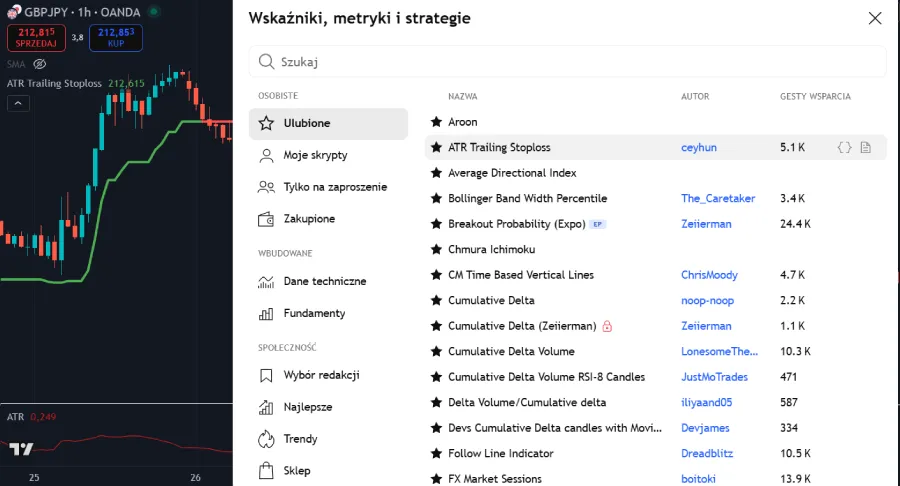Click the red SPRZEDAJ sell button
This screenshot has width=900, height=486.
tap(36, 38)
